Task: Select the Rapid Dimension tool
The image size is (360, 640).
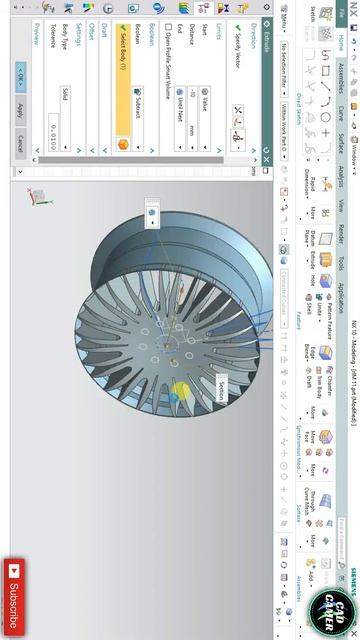Action: click(325, 185)
